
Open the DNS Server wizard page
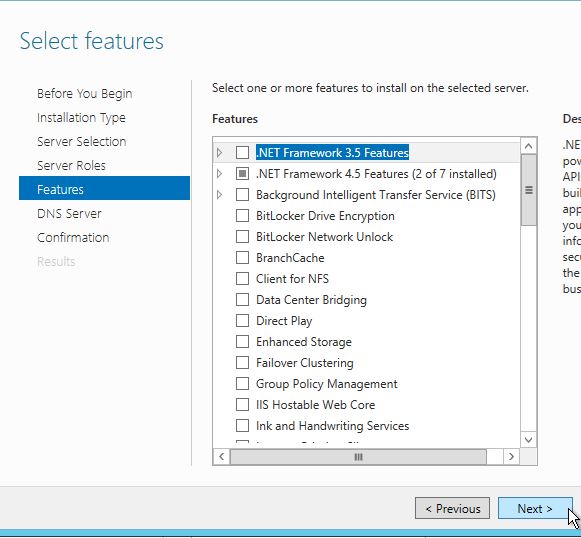click(x=69, y=213)
